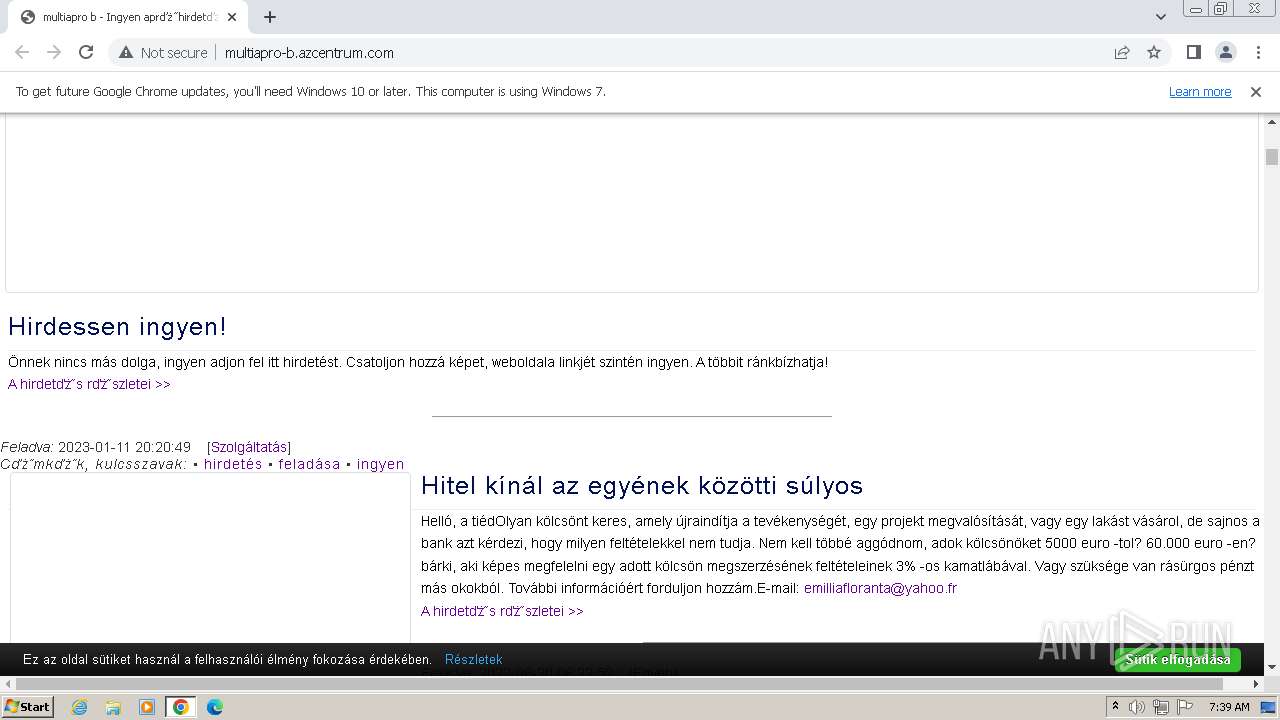Open the Windows Start menu
Viewport: 1280px width, 720px height.
click(28, 707)
